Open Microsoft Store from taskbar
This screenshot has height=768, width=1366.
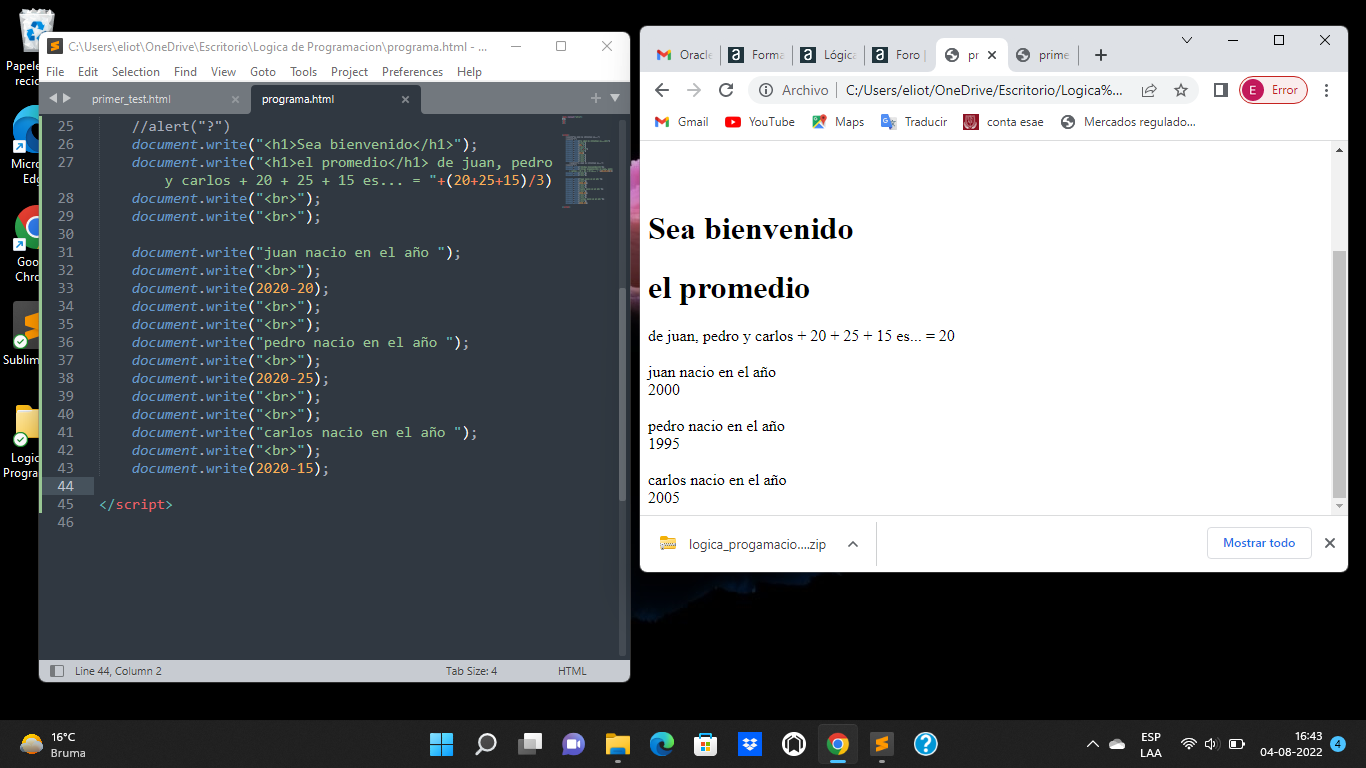point(705,744)
